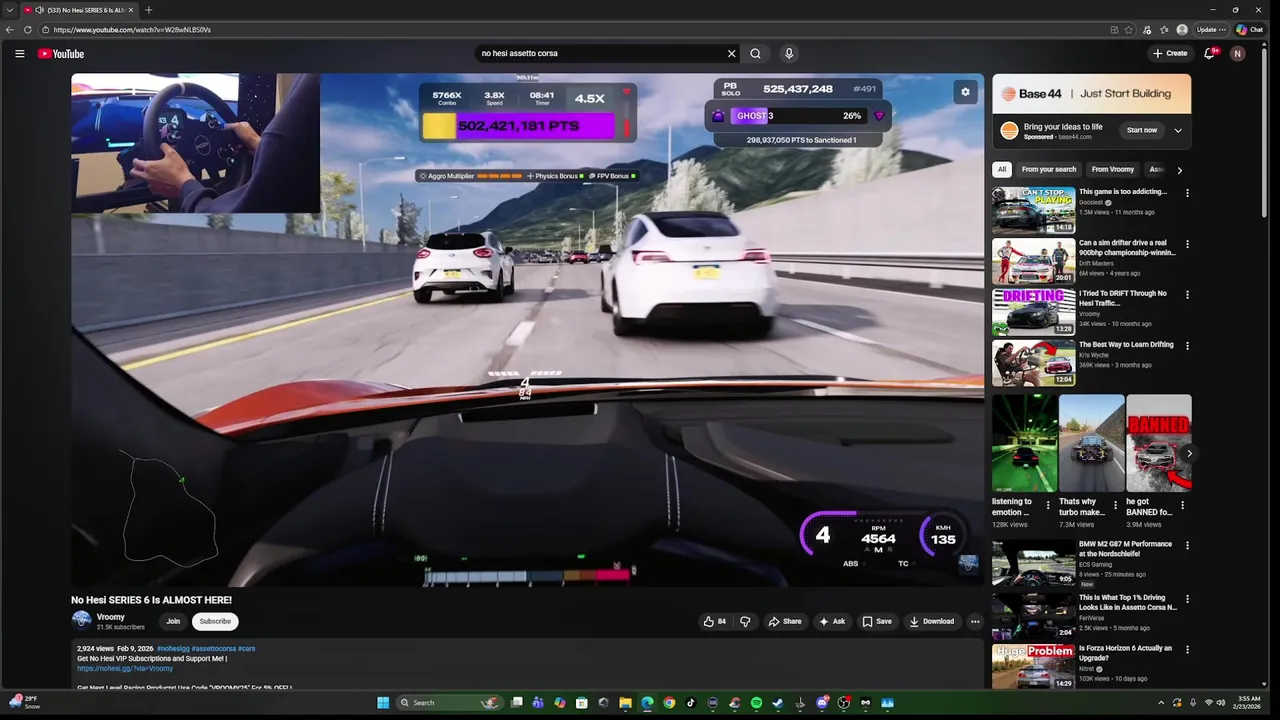
Task: Open the BANNED short thumbnail
Action: click(x=1158, y=443)
